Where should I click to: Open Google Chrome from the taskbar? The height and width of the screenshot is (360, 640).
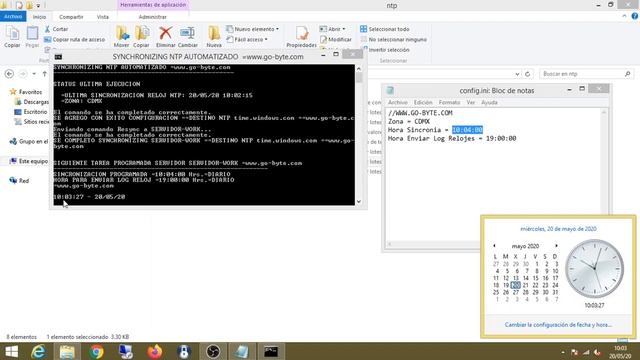[x=96, y=351]
